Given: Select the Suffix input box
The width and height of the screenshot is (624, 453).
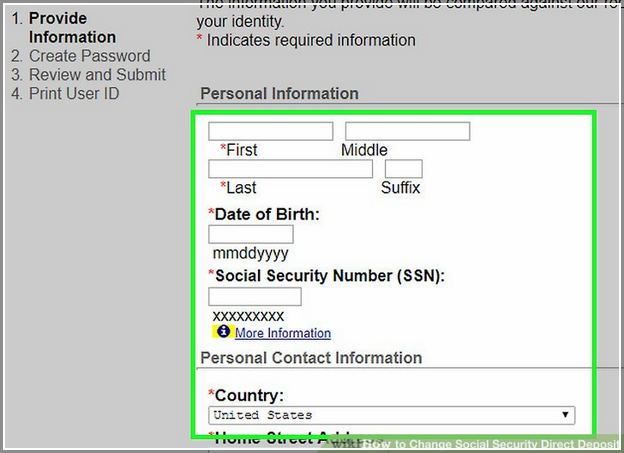Looking at the screenshot, I should click(404, 169).
